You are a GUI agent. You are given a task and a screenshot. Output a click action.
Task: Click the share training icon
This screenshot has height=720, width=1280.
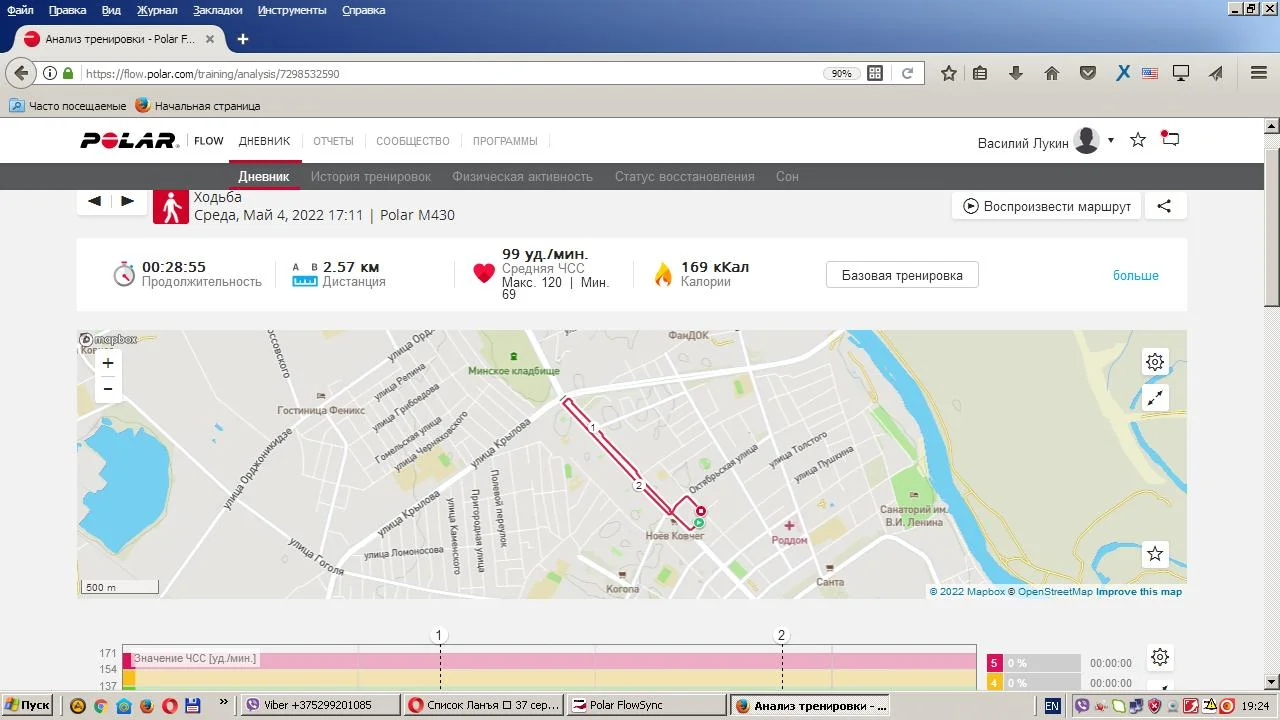pos(1164,206)
